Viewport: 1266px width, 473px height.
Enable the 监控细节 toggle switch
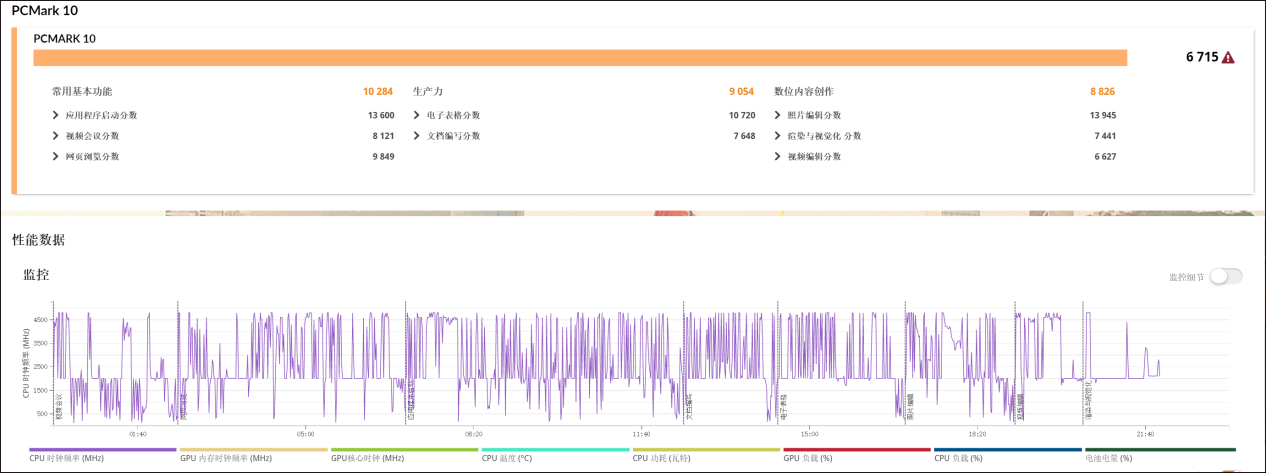click(1225, 277)
